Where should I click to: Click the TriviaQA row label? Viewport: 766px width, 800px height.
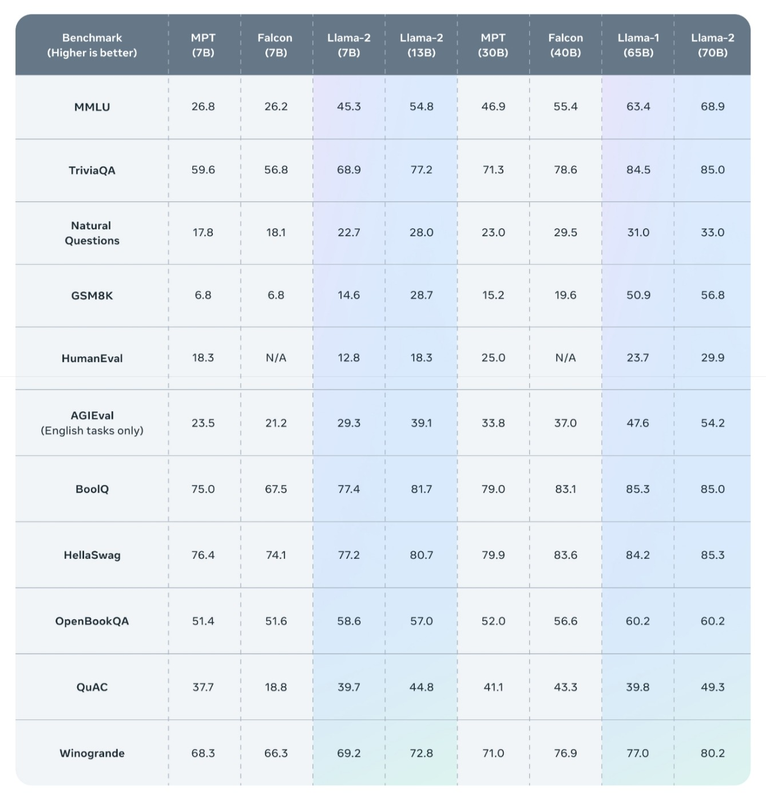(x=91, y=170)
